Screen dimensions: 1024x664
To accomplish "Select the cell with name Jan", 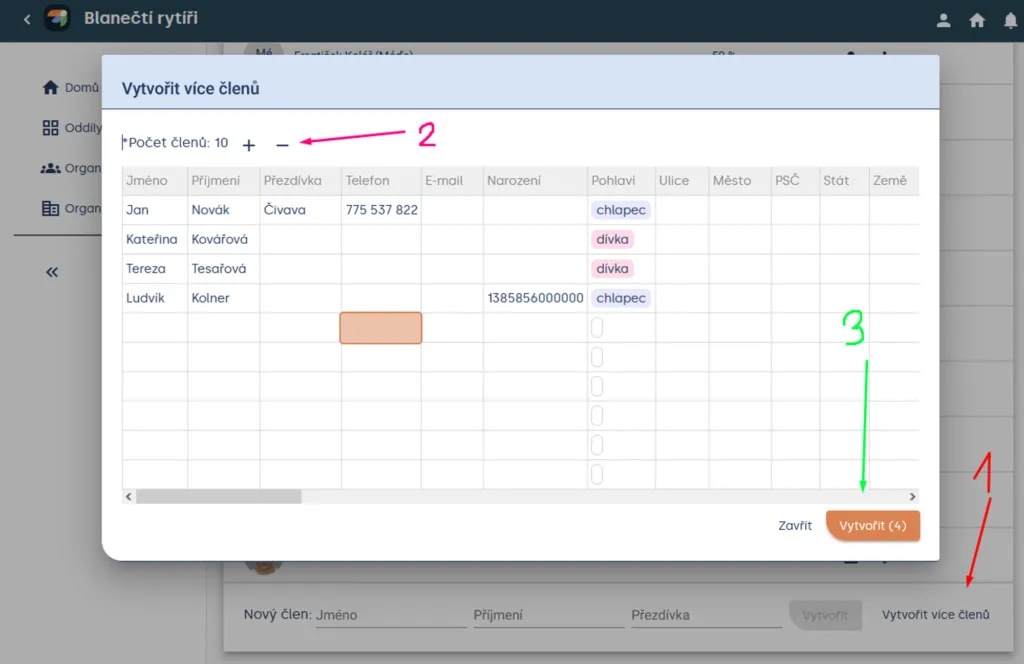I will (155, 210).
